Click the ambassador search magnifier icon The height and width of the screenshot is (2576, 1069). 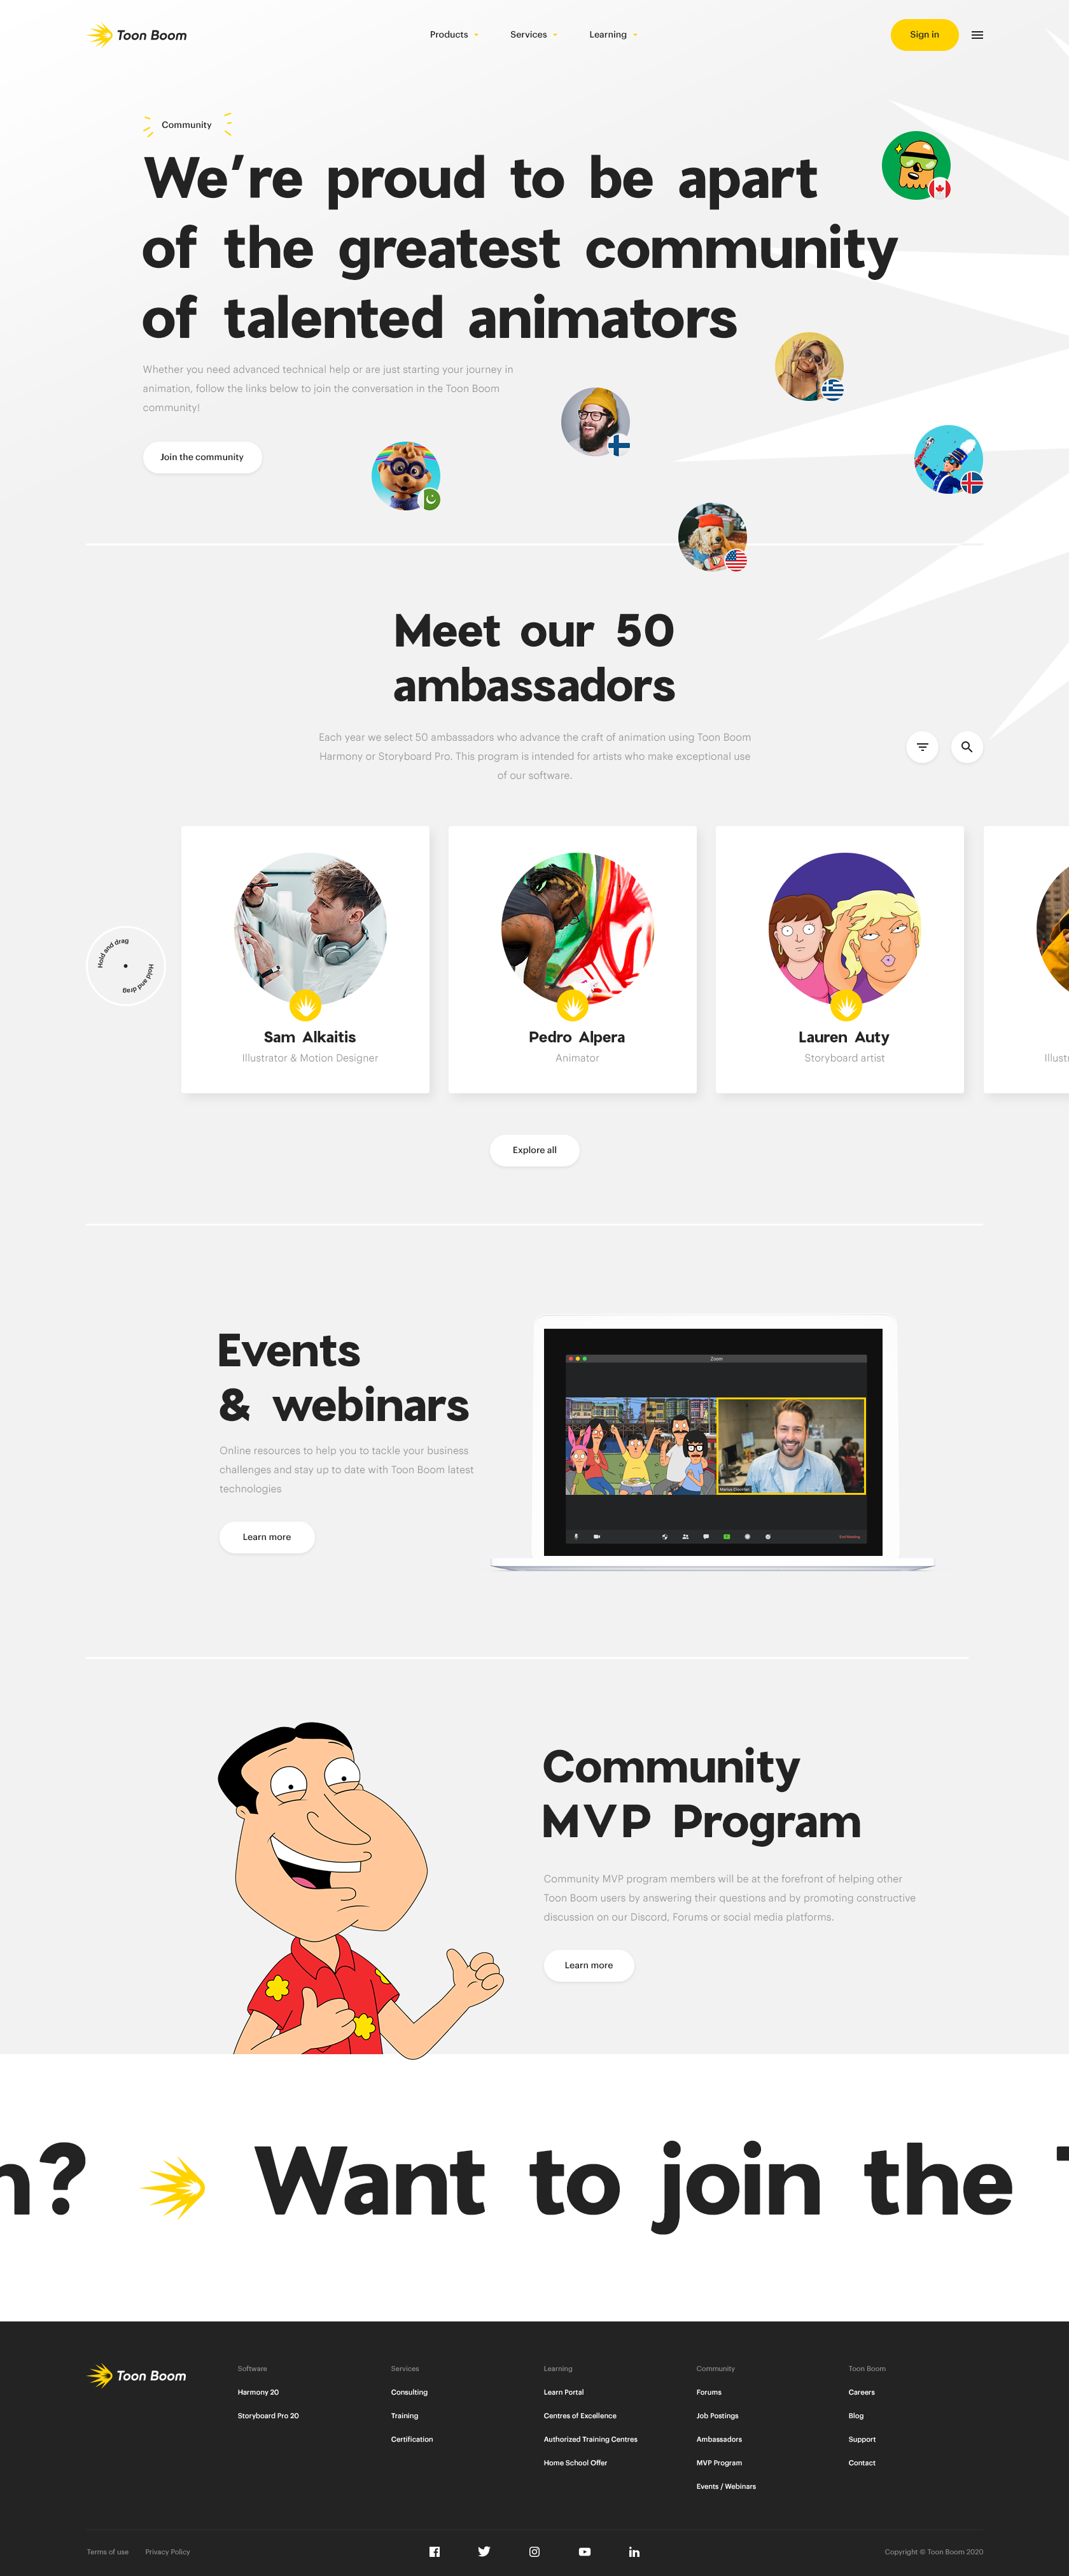pyautogui.click(x=966, y=747)
